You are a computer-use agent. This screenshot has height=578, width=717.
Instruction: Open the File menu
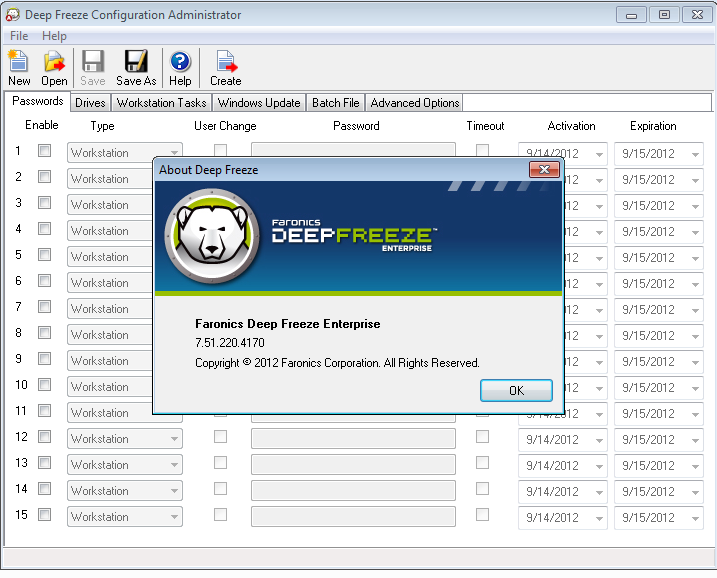click(x=19, y=36)
